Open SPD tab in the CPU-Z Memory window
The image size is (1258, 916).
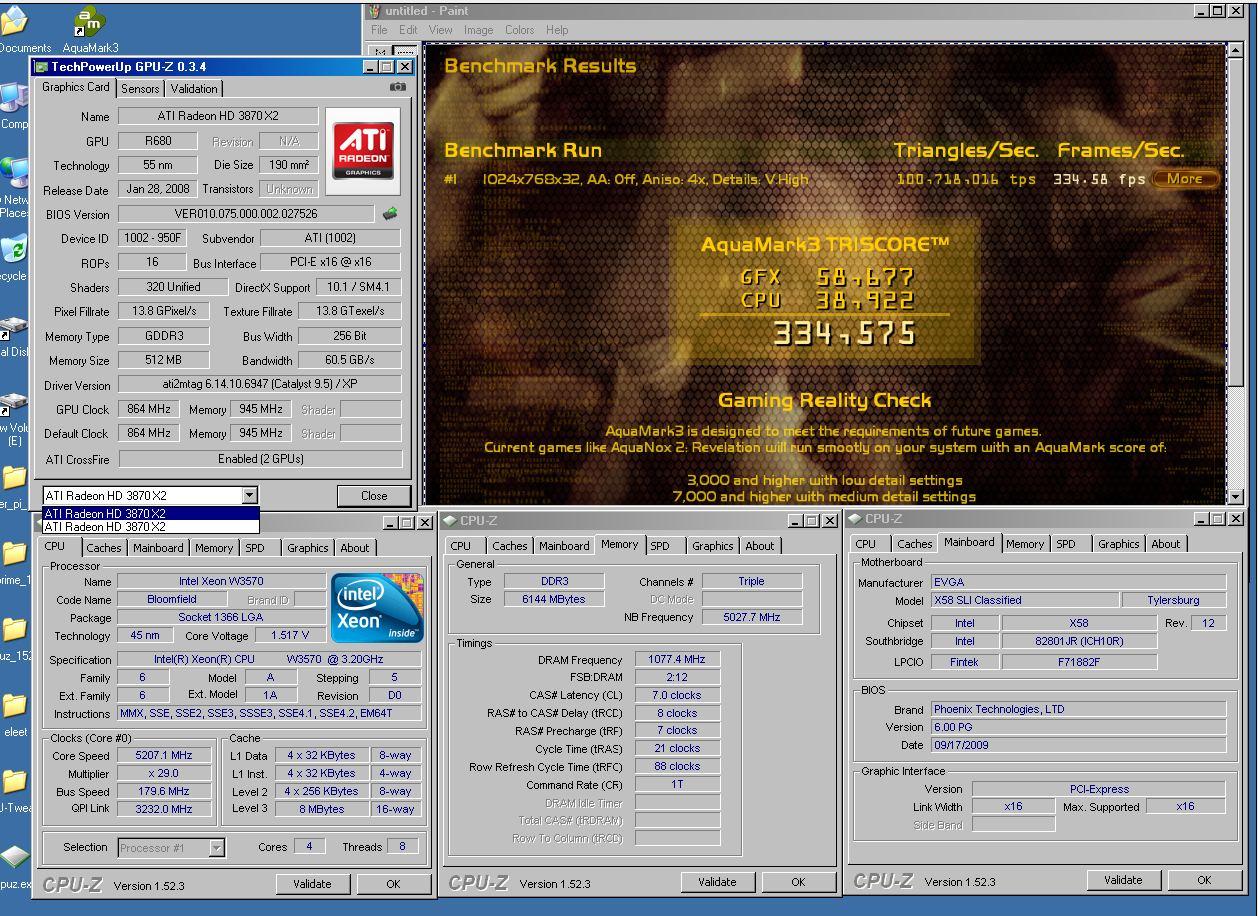(x=660, y=546)
